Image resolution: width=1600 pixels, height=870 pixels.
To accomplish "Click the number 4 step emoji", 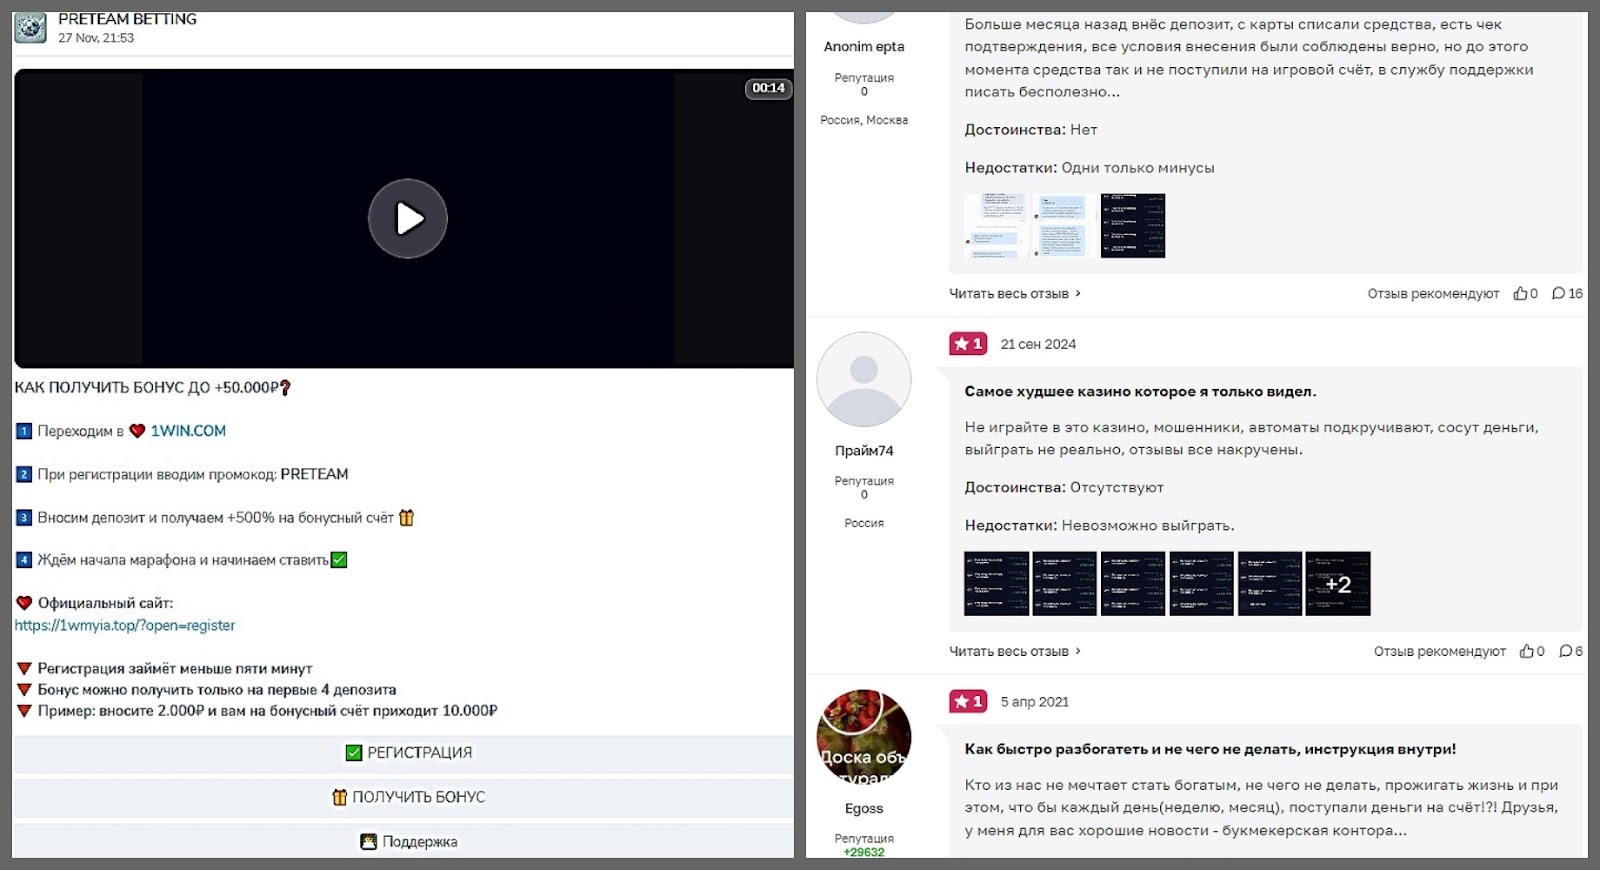I will point(24,560).
